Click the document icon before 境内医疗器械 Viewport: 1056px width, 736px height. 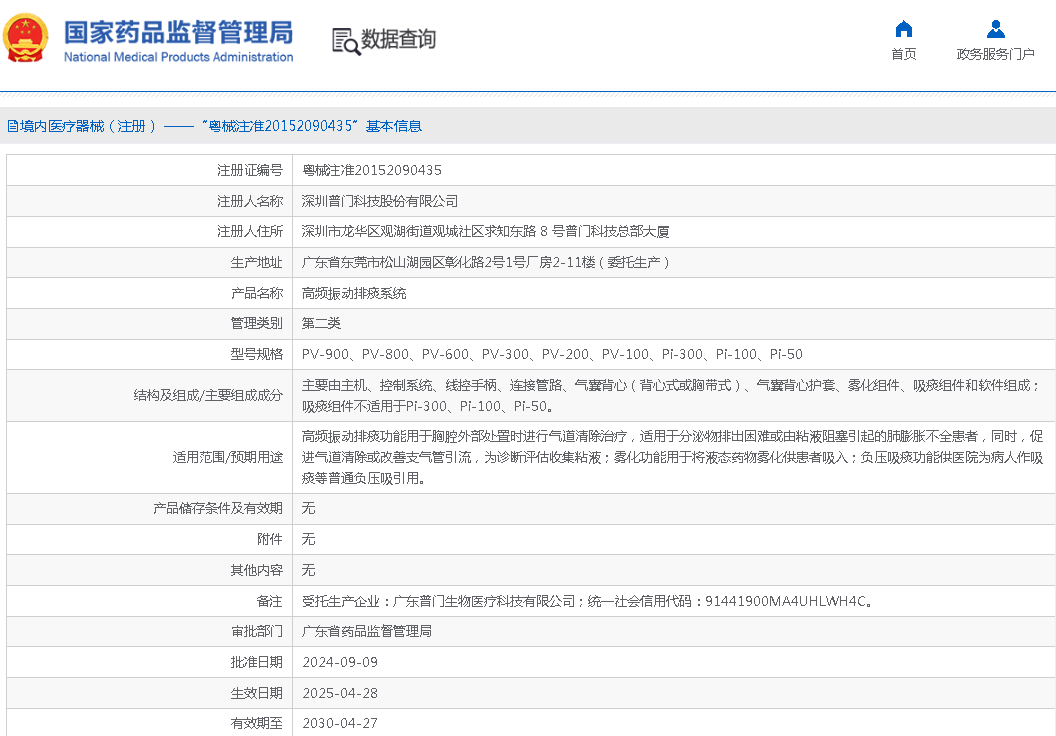point(12,126)
